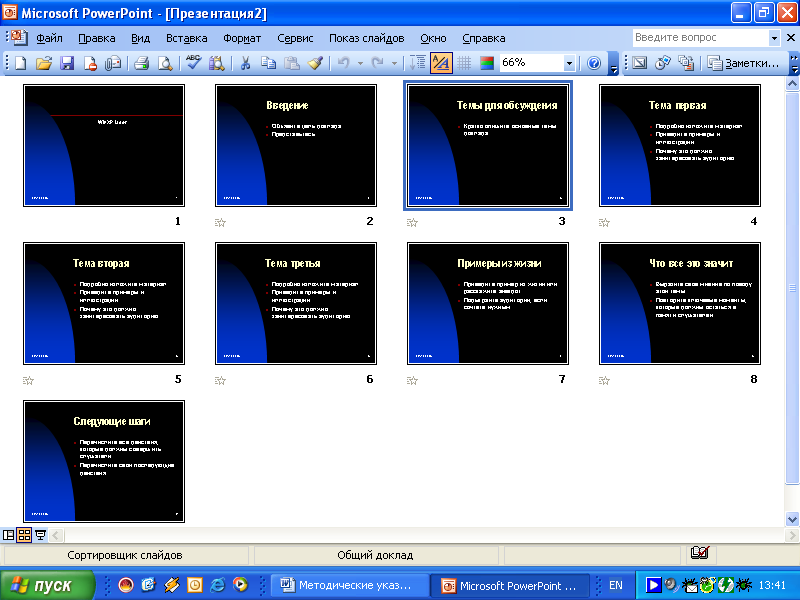Click the Permission icon next to Save
This screenshot has width=800, height=600.
pyautogui.click(x=90, y=63)
